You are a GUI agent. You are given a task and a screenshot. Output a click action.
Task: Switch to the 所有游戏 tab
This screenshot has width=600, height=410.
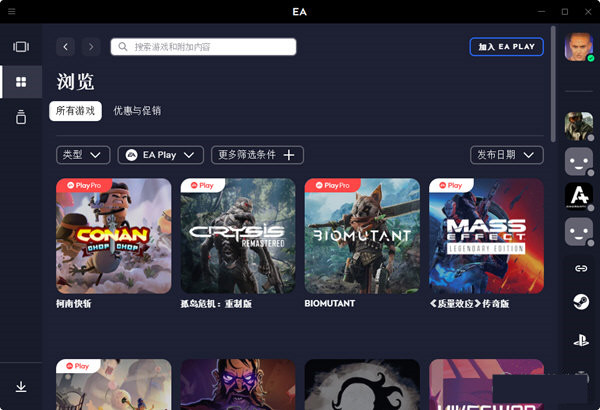[75, 111]
